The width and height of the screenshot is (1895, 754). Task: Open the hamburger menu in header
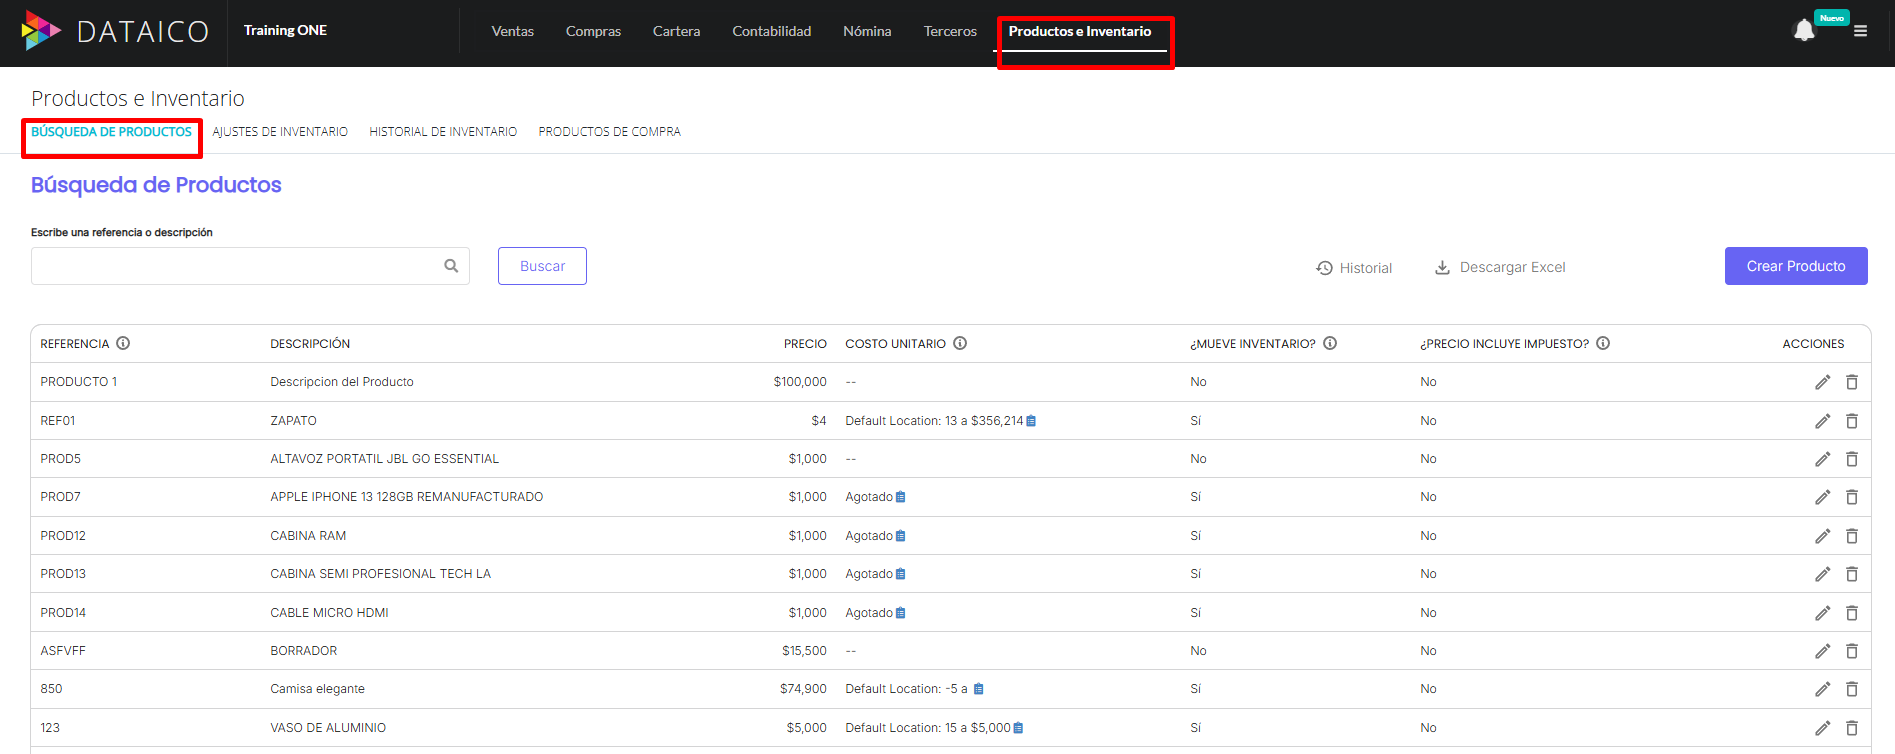(1860, 31)
